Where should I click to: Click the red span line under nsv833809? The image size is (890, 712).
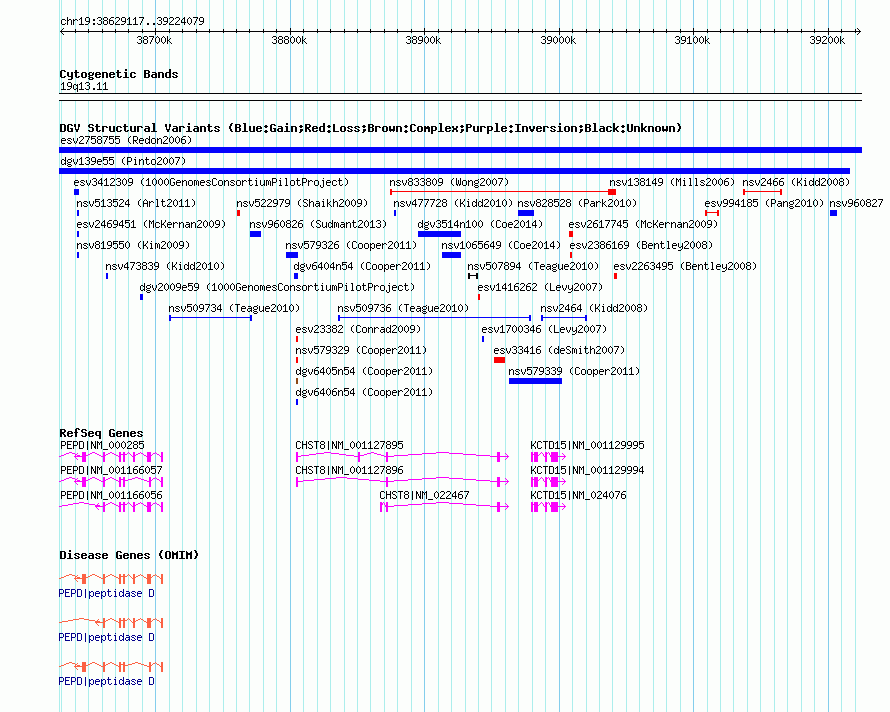499,192
